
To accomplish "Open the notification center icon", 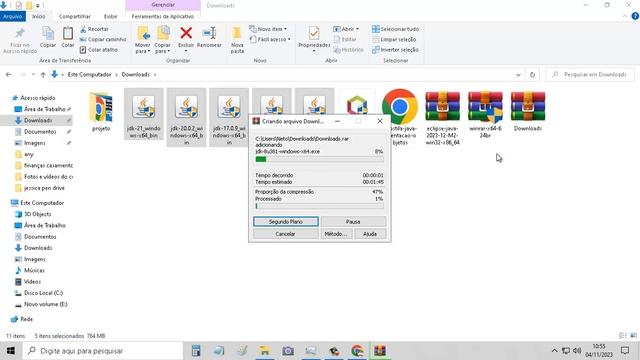I will click(625, 351).
